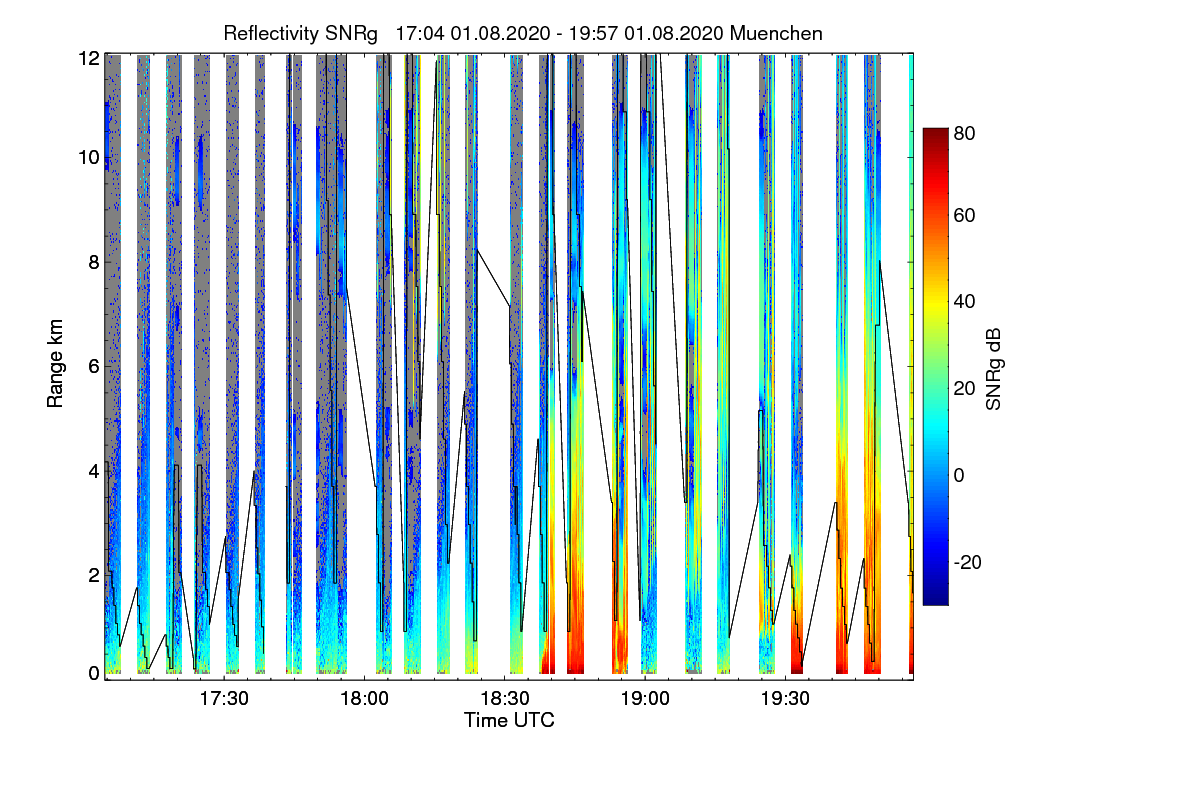Click the "Time UTC" x-axis label

pyautogui.click(x=509, y=720)
